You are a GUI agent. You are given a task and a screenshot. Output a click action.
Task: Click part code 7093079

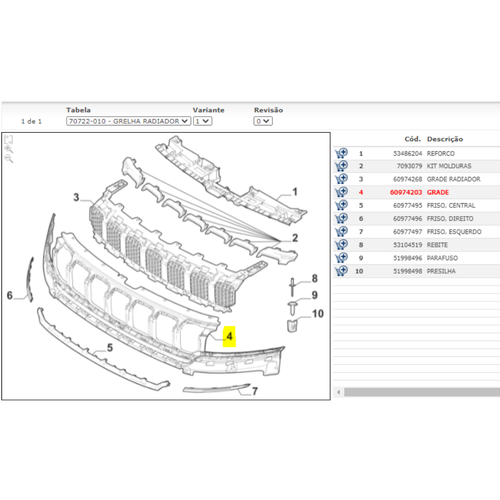pyautogui.click(x=409, y=166)
